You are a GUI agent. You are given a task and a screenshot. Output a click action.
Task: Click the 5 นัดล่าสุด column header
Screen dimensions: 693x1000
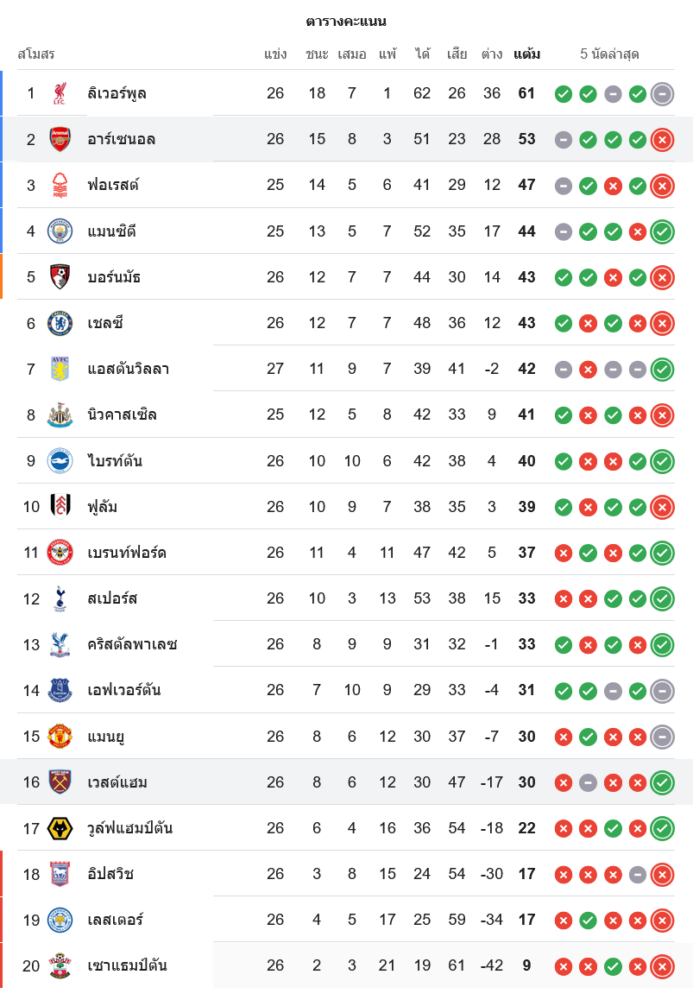tap(609, 54)
